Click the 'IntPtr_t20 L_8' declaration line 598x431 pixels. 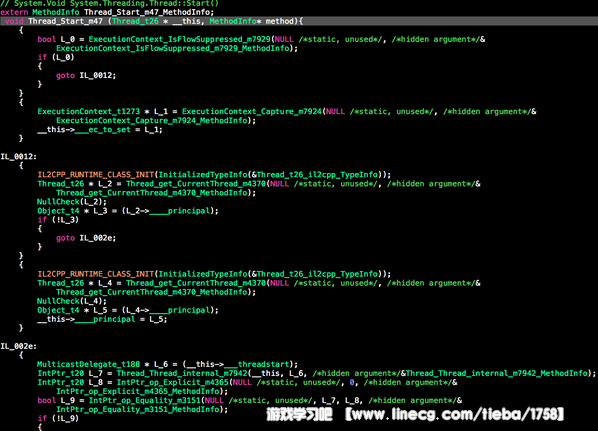[247, 382]
